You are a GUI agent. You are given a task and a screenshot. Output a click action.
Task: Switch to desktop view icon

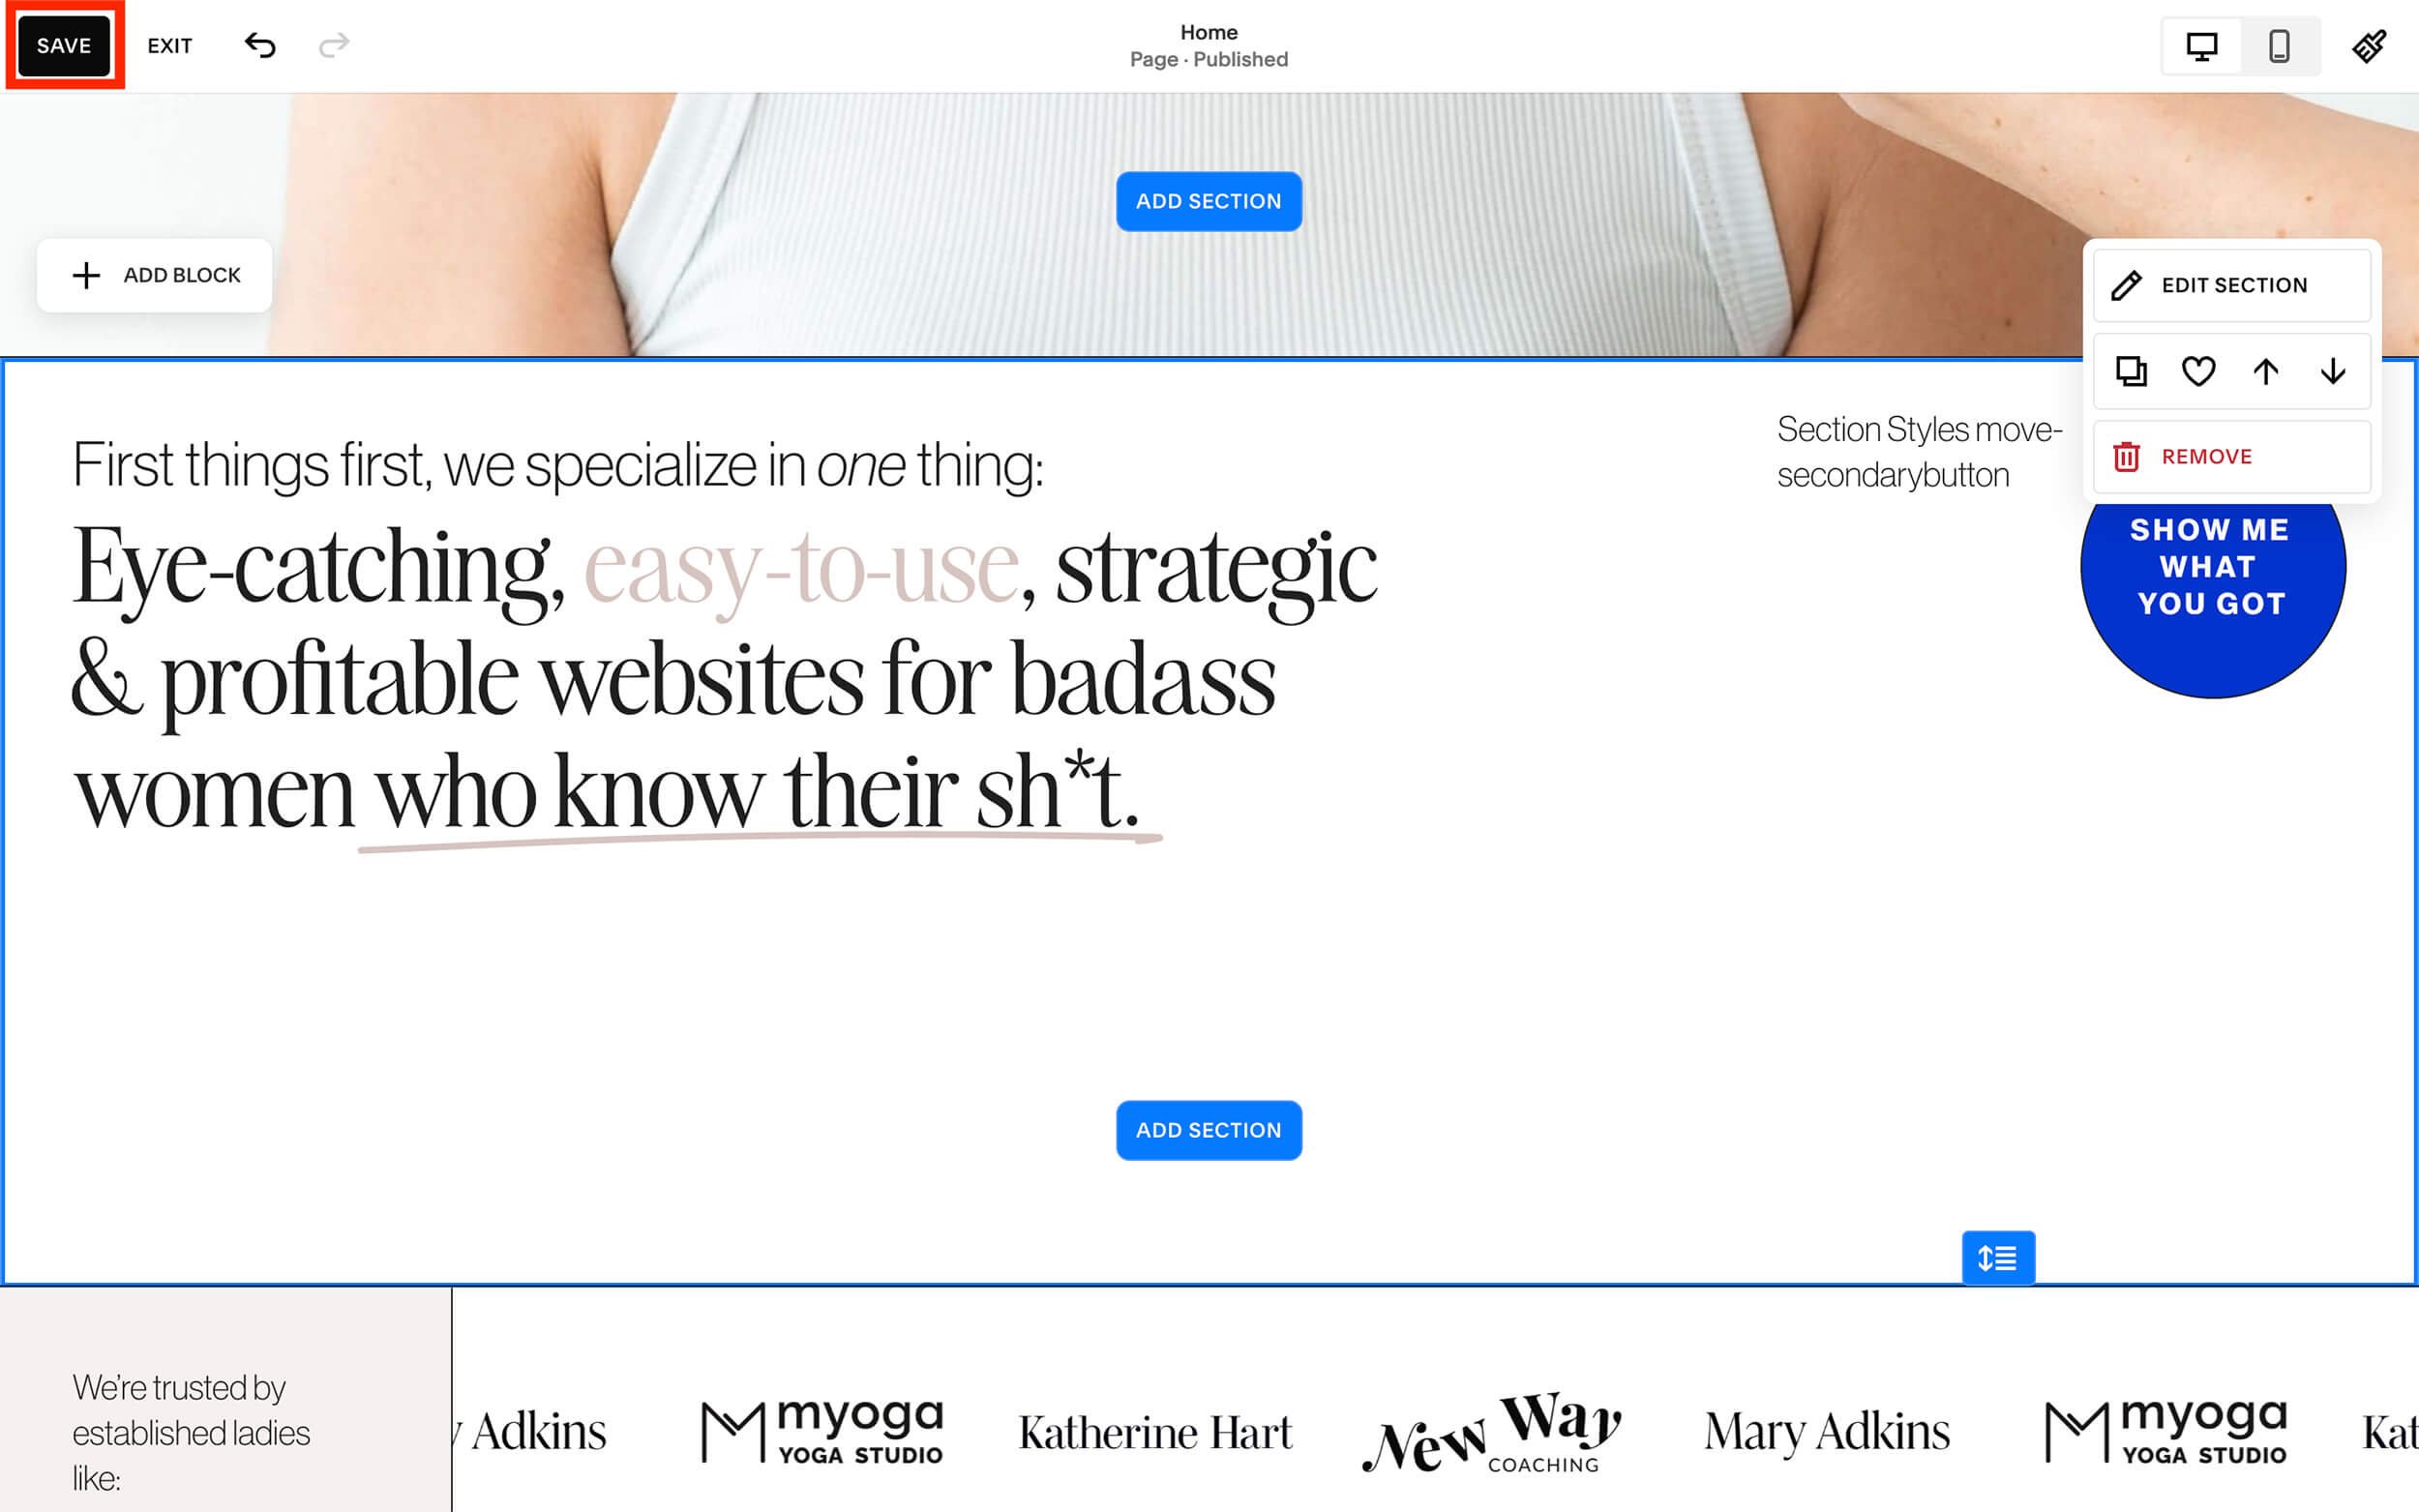point(2201,46)
